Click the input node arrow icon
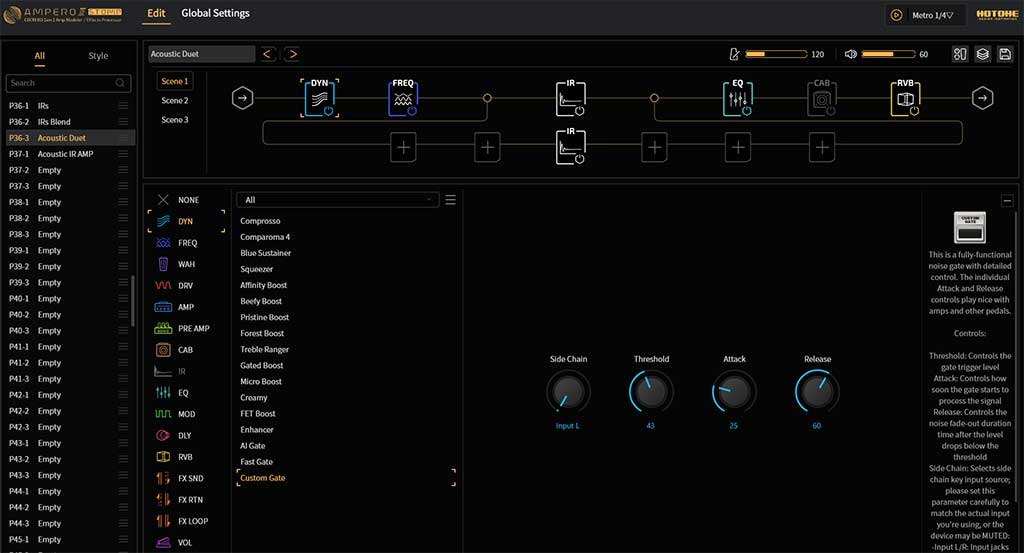Image resolution: width=1024 pixels, height=553 pixels. click(x=242, y=98)
